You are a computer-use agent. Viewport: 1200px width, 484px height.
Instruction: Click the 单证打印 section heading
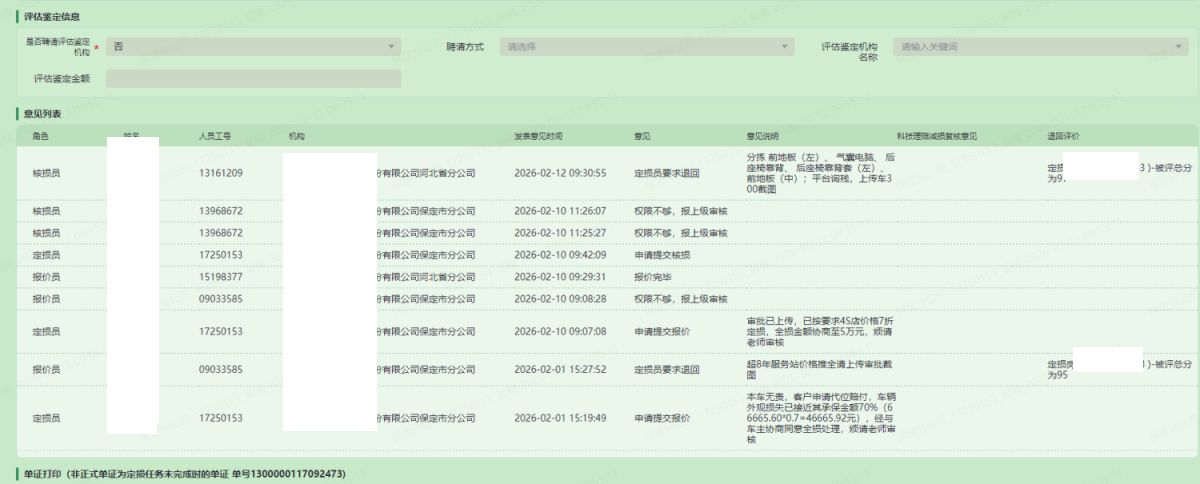tap(44, 473)
